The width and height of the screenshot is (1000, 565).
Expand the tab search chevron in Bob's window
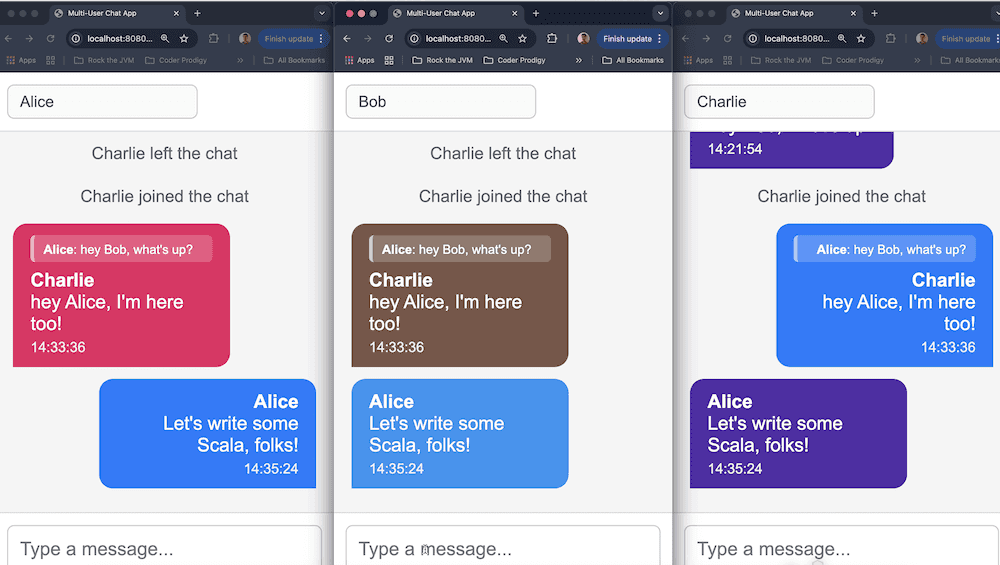click(x=660, y=13)
